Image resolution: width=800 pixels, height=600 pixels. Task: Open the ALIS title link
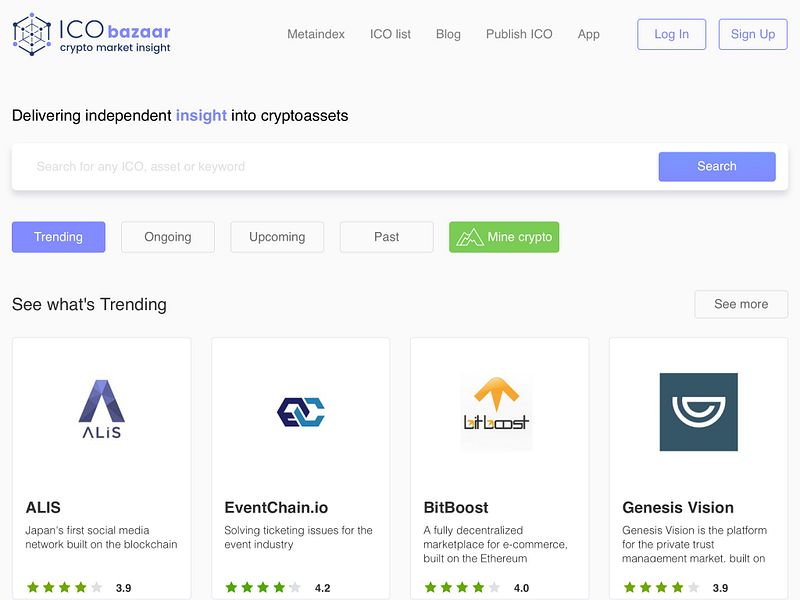click(x=43, y=507)
